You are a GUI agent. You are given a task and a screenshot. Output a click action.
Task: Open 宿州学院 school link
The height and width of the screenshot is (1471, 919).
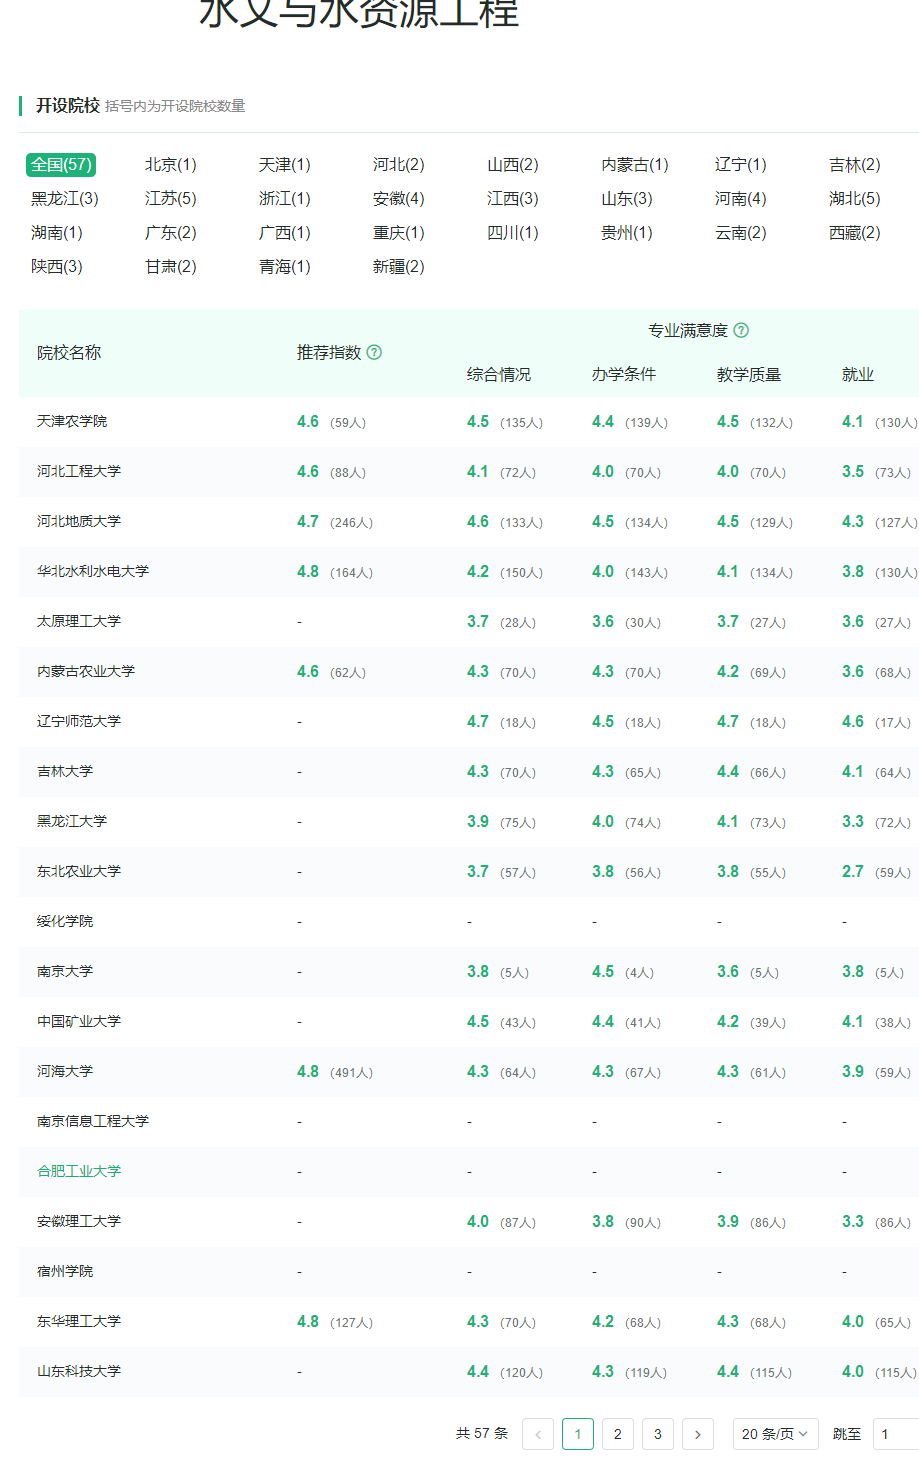tap(65, 1271)
